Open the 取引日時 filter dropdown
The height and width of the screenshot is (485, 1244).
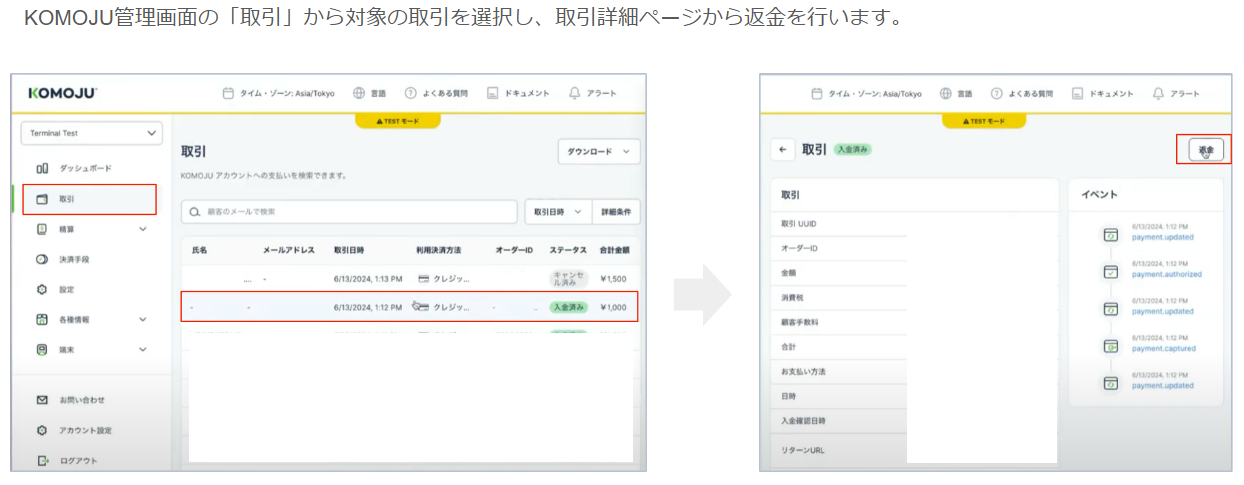coord(556,212)
